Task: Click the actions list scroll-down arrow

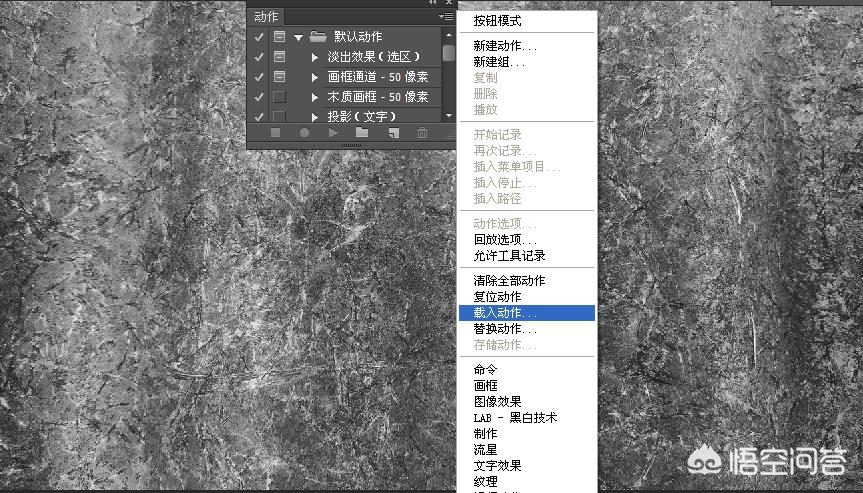Action: point(449,116)
